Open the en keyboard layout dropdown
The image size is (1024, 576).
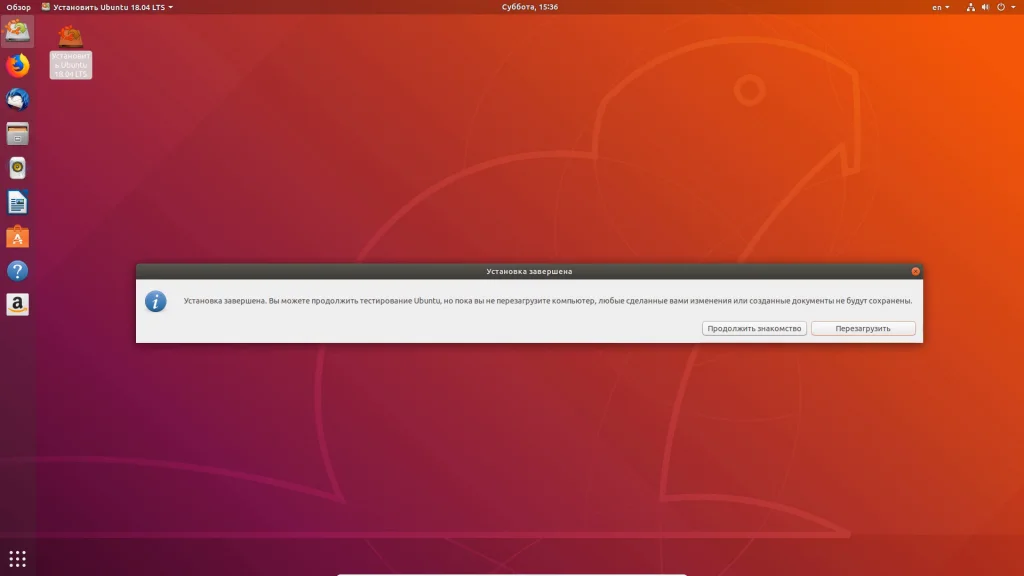click(940, 7)
